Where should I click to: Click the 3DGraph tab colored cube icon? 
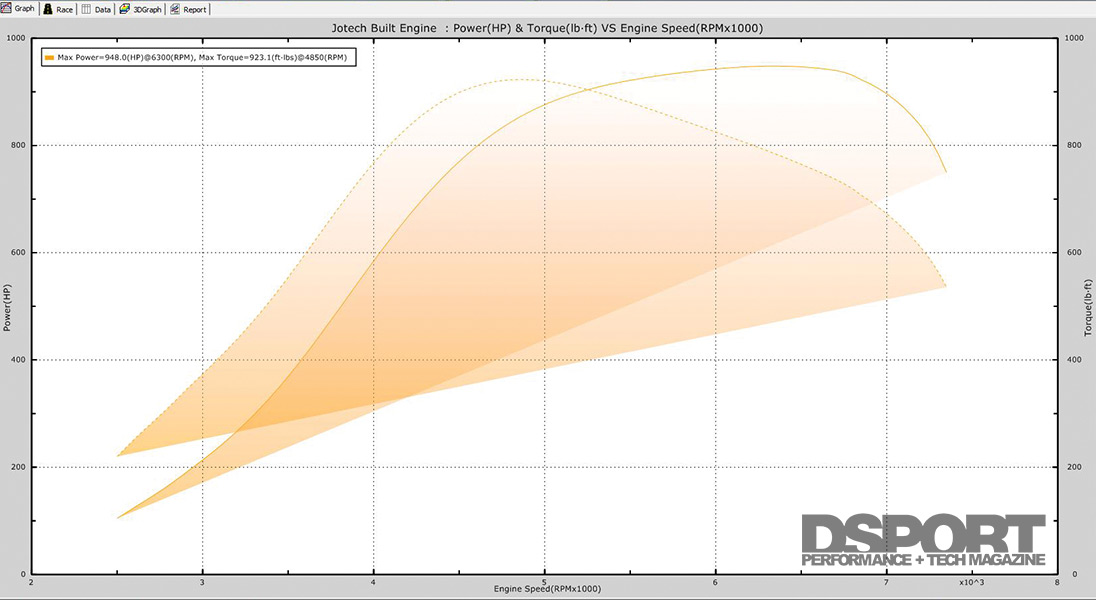[124, 8]
